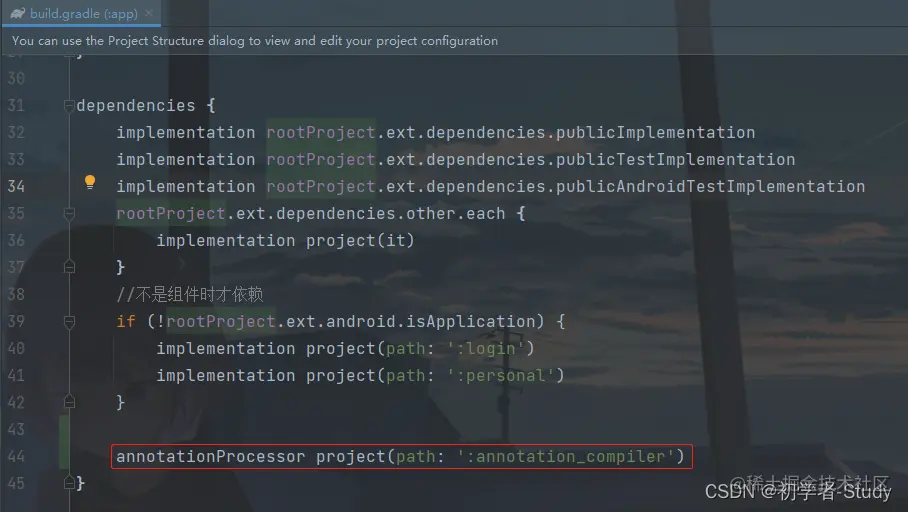Image resolution: width=908 pixels, height=512 pixels.
Task: Click the ':personal' string on line 41
Action: coord(500,375)
